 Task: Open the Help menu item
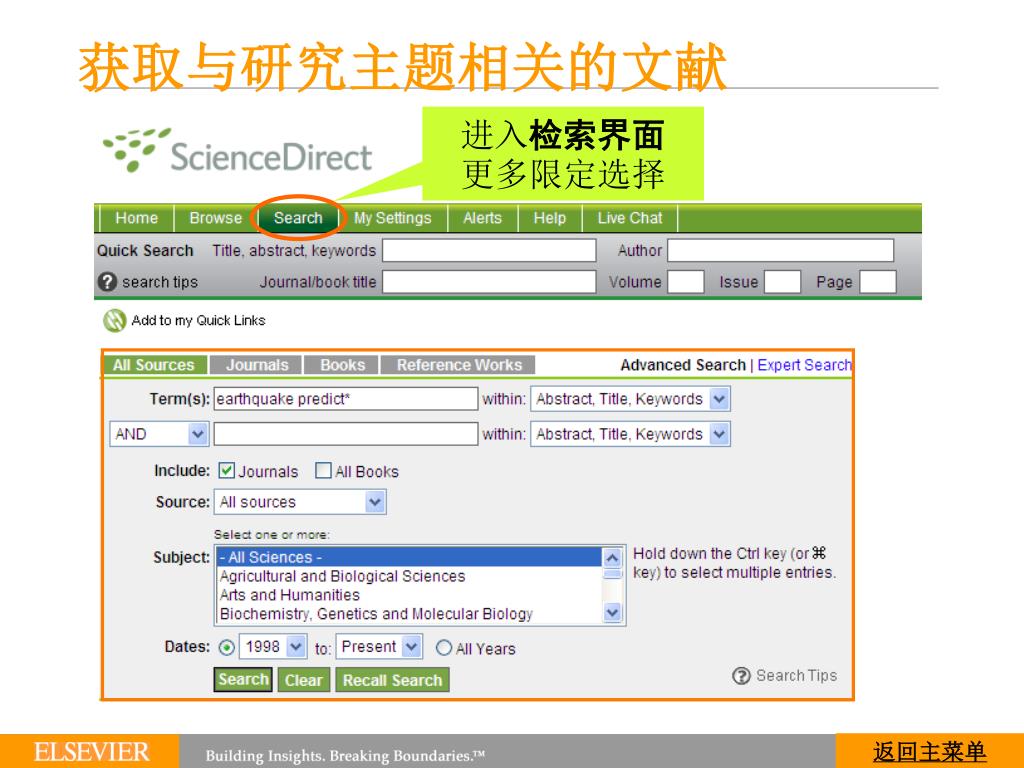click(x=549, y=218)
